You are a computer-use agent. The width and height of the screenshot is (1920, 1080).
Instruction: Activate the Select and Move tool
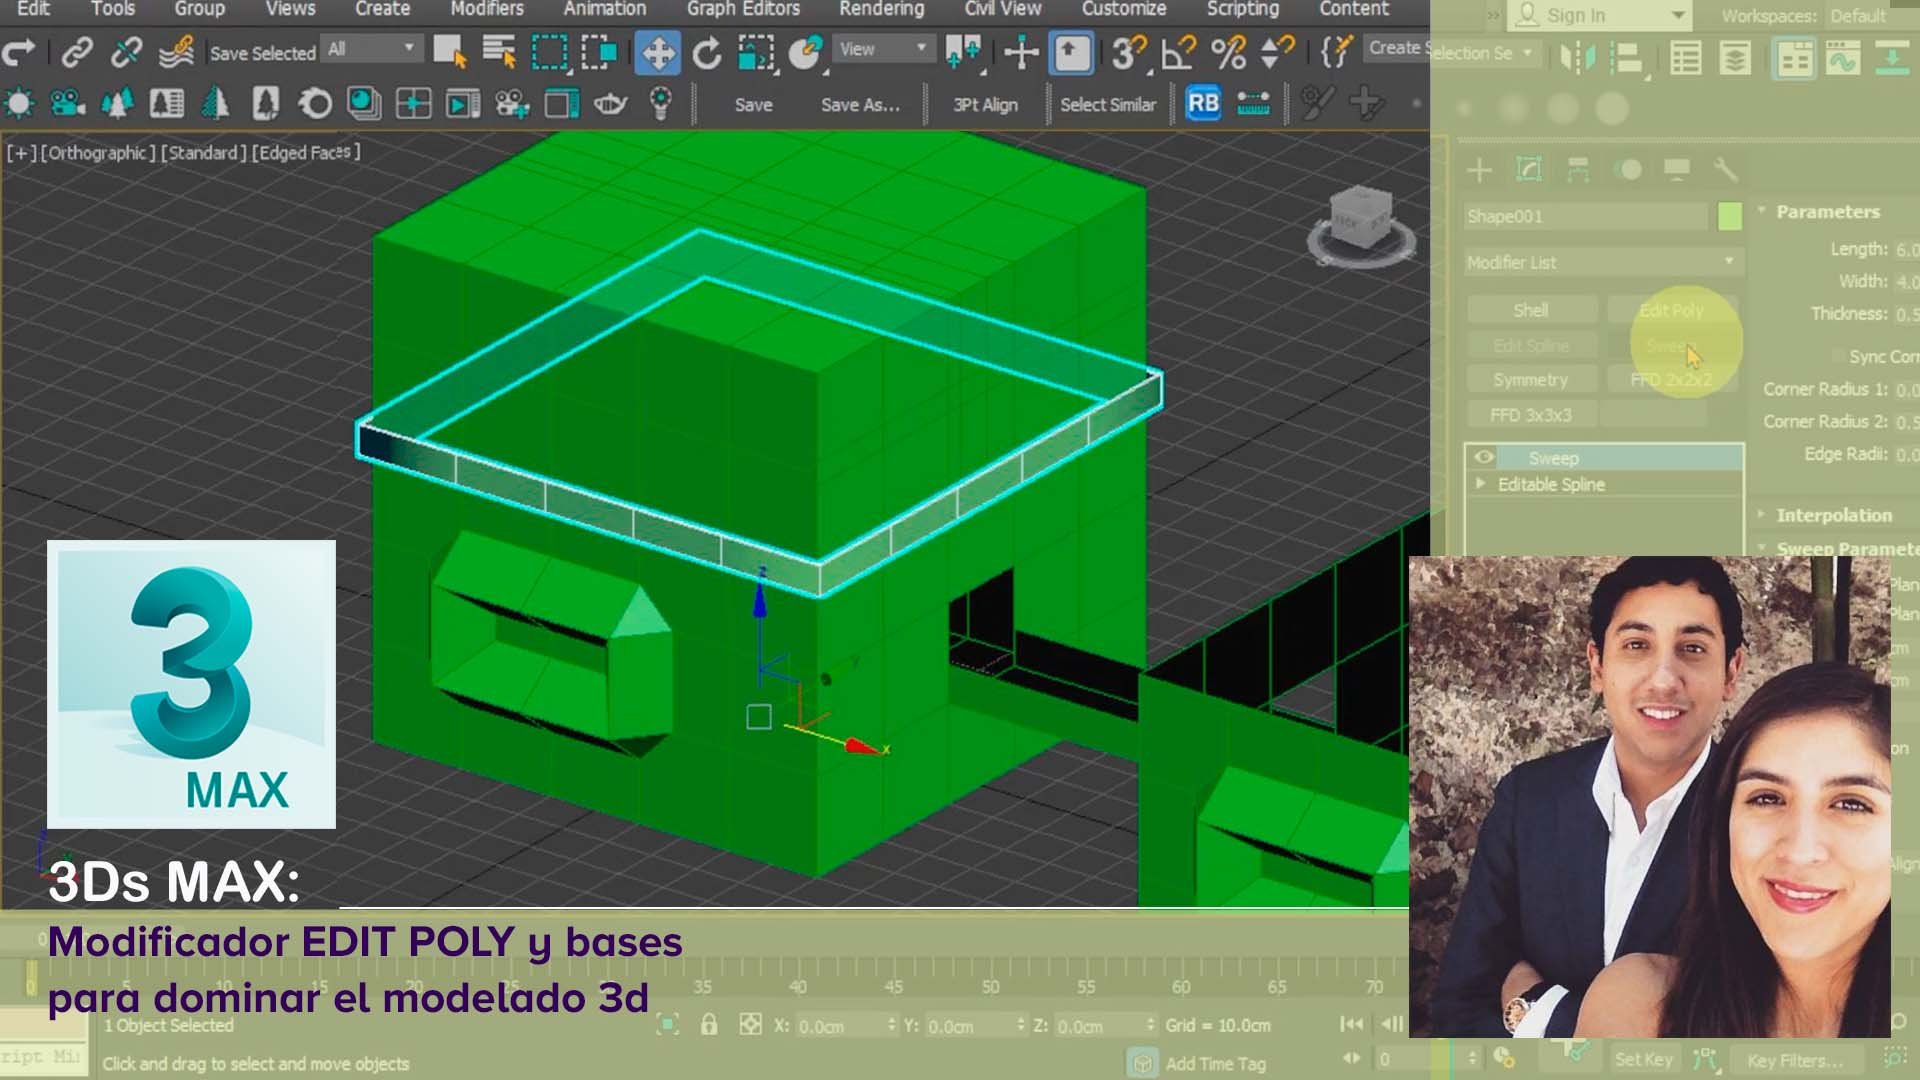click(x=657, y=52)
